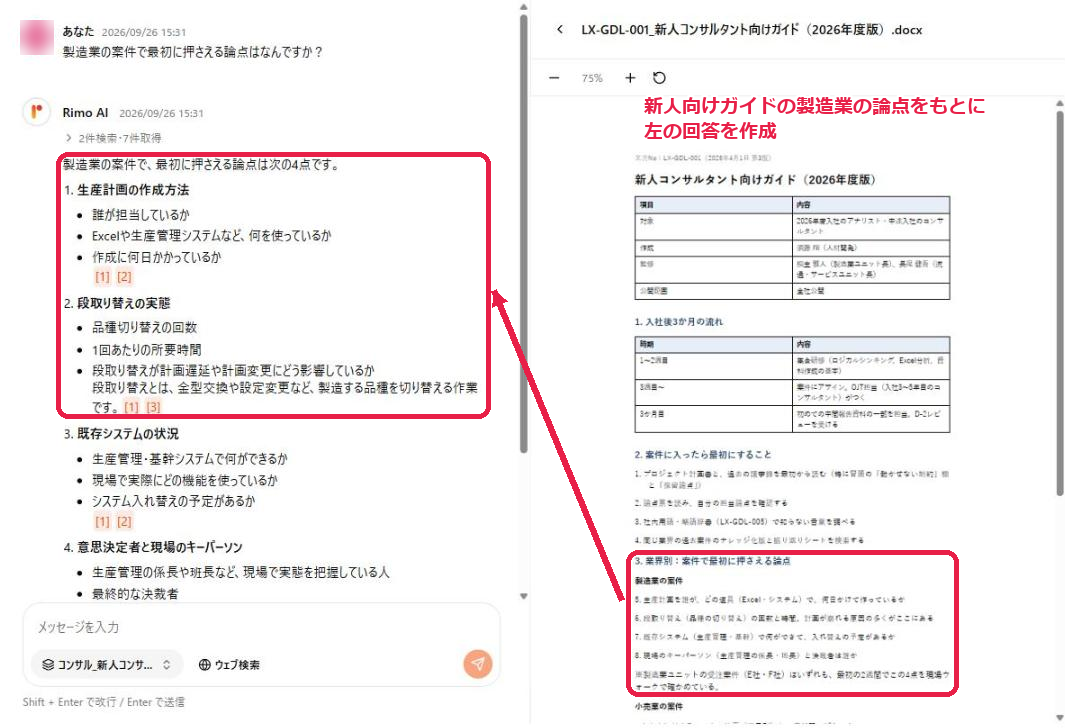The width and height of the screenshot is (1065, 728).
Task: Click the globe icon for ウェブ検索
Action: (x=204, y=665)
